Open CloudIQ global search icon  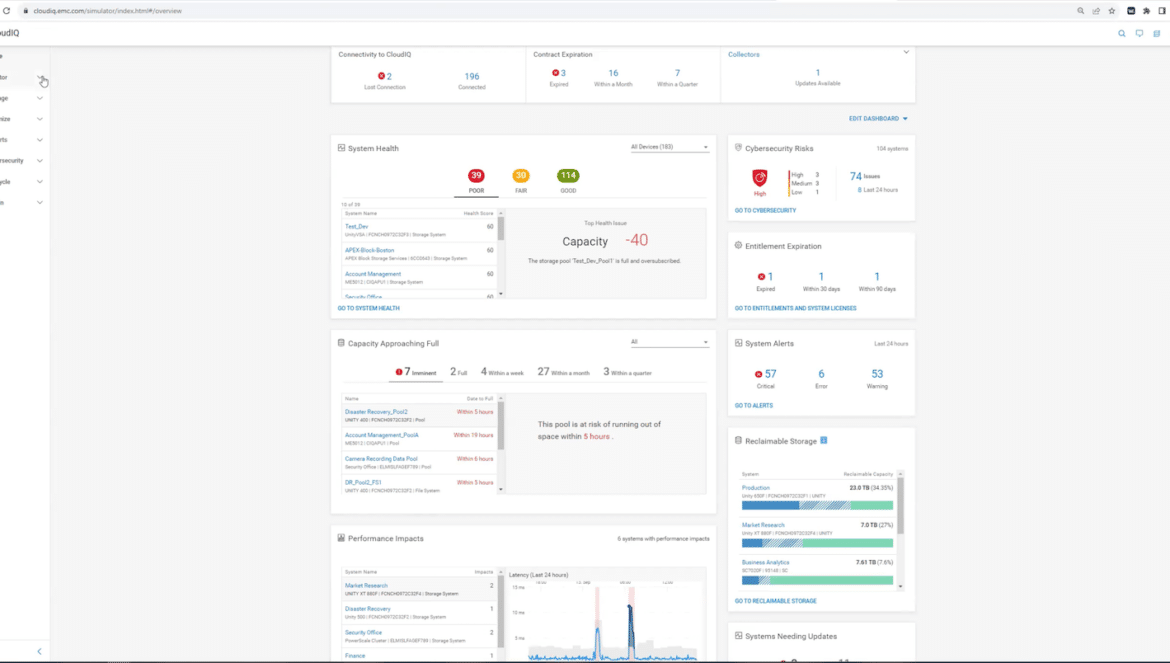[x=1121, y=34]
